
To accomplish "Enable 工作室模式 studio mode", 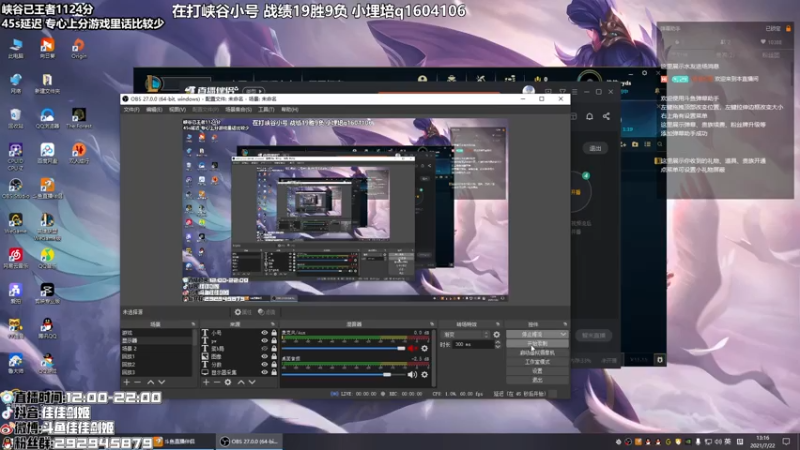I will (x=537, y=362).
